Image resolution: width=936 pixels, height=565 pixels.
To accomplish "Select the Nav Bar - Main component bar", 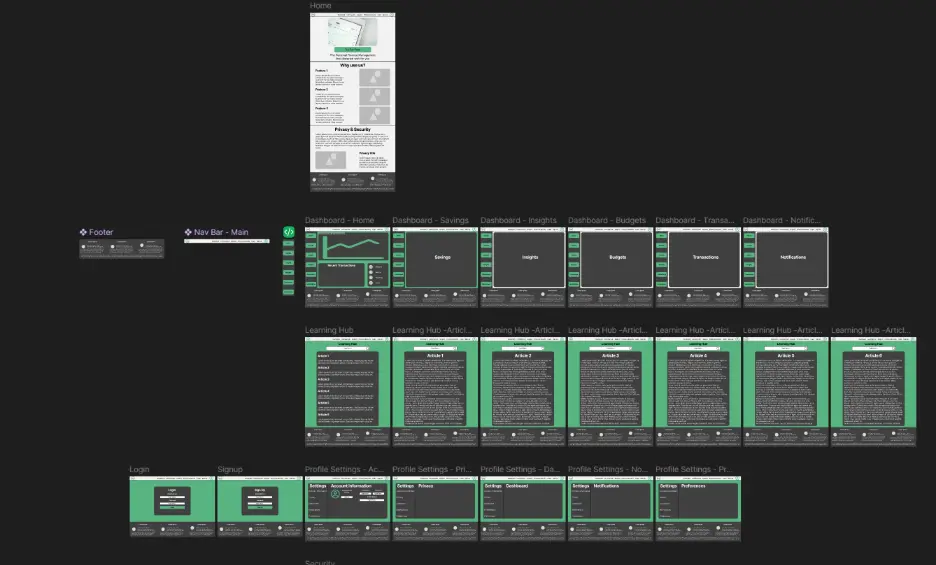I will click(227, 241).
